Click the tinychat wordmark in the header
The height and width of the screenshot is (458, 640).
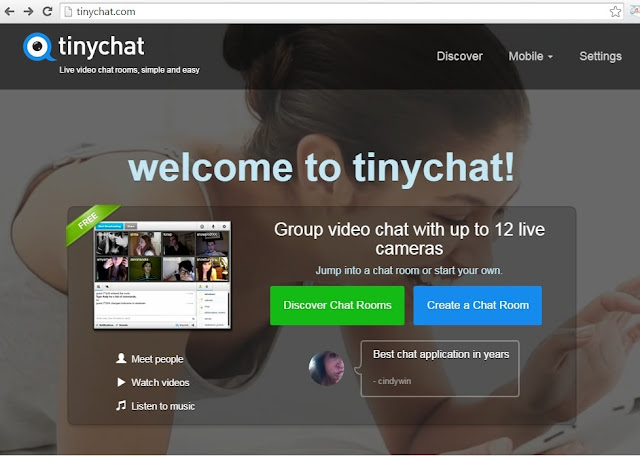[x=101, y=46]
